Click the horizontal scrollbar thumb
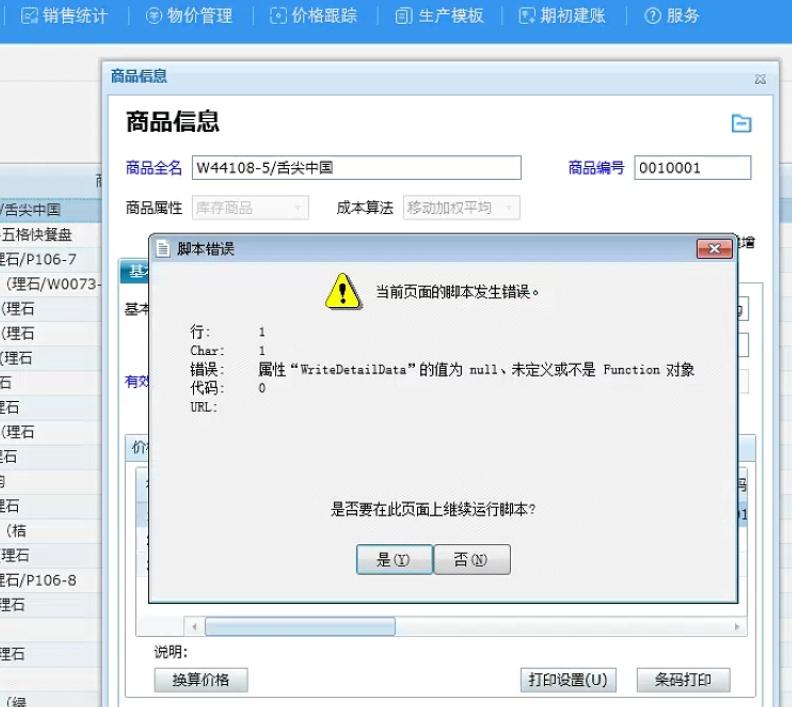Viewport: 792px width, 707px height. point(300,627)
